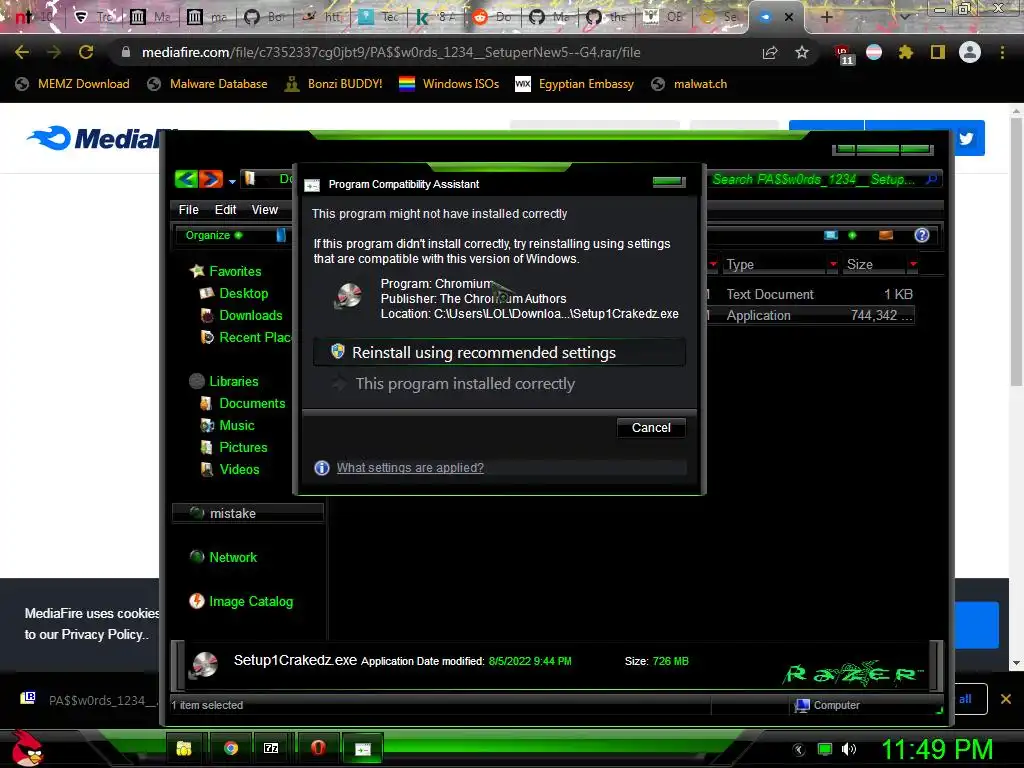
Task: Select the Text Document file row
Action: [x=810, y=295]
